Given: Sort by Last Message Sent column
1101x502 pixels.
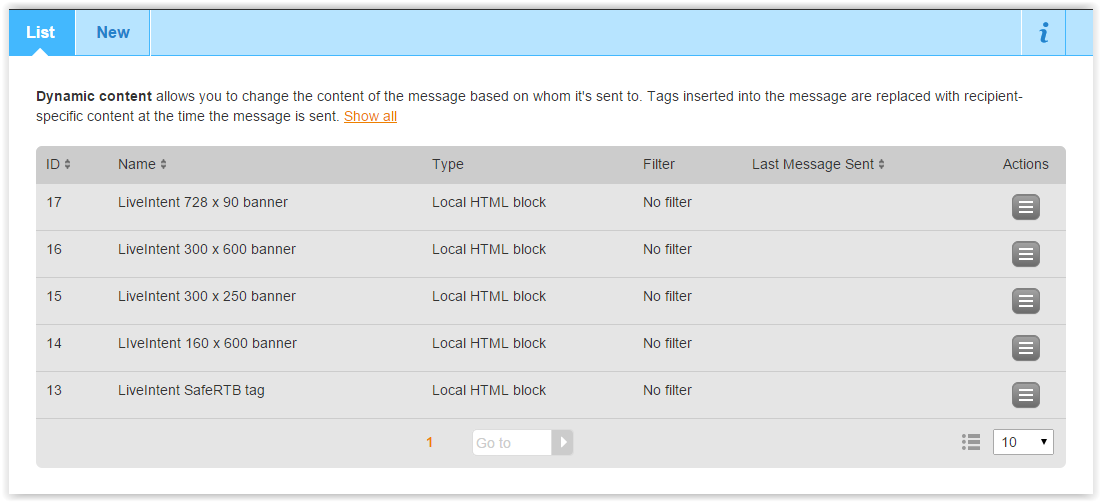Looking at the screenshot, I should pyautogui.click(x=818, y=164).
